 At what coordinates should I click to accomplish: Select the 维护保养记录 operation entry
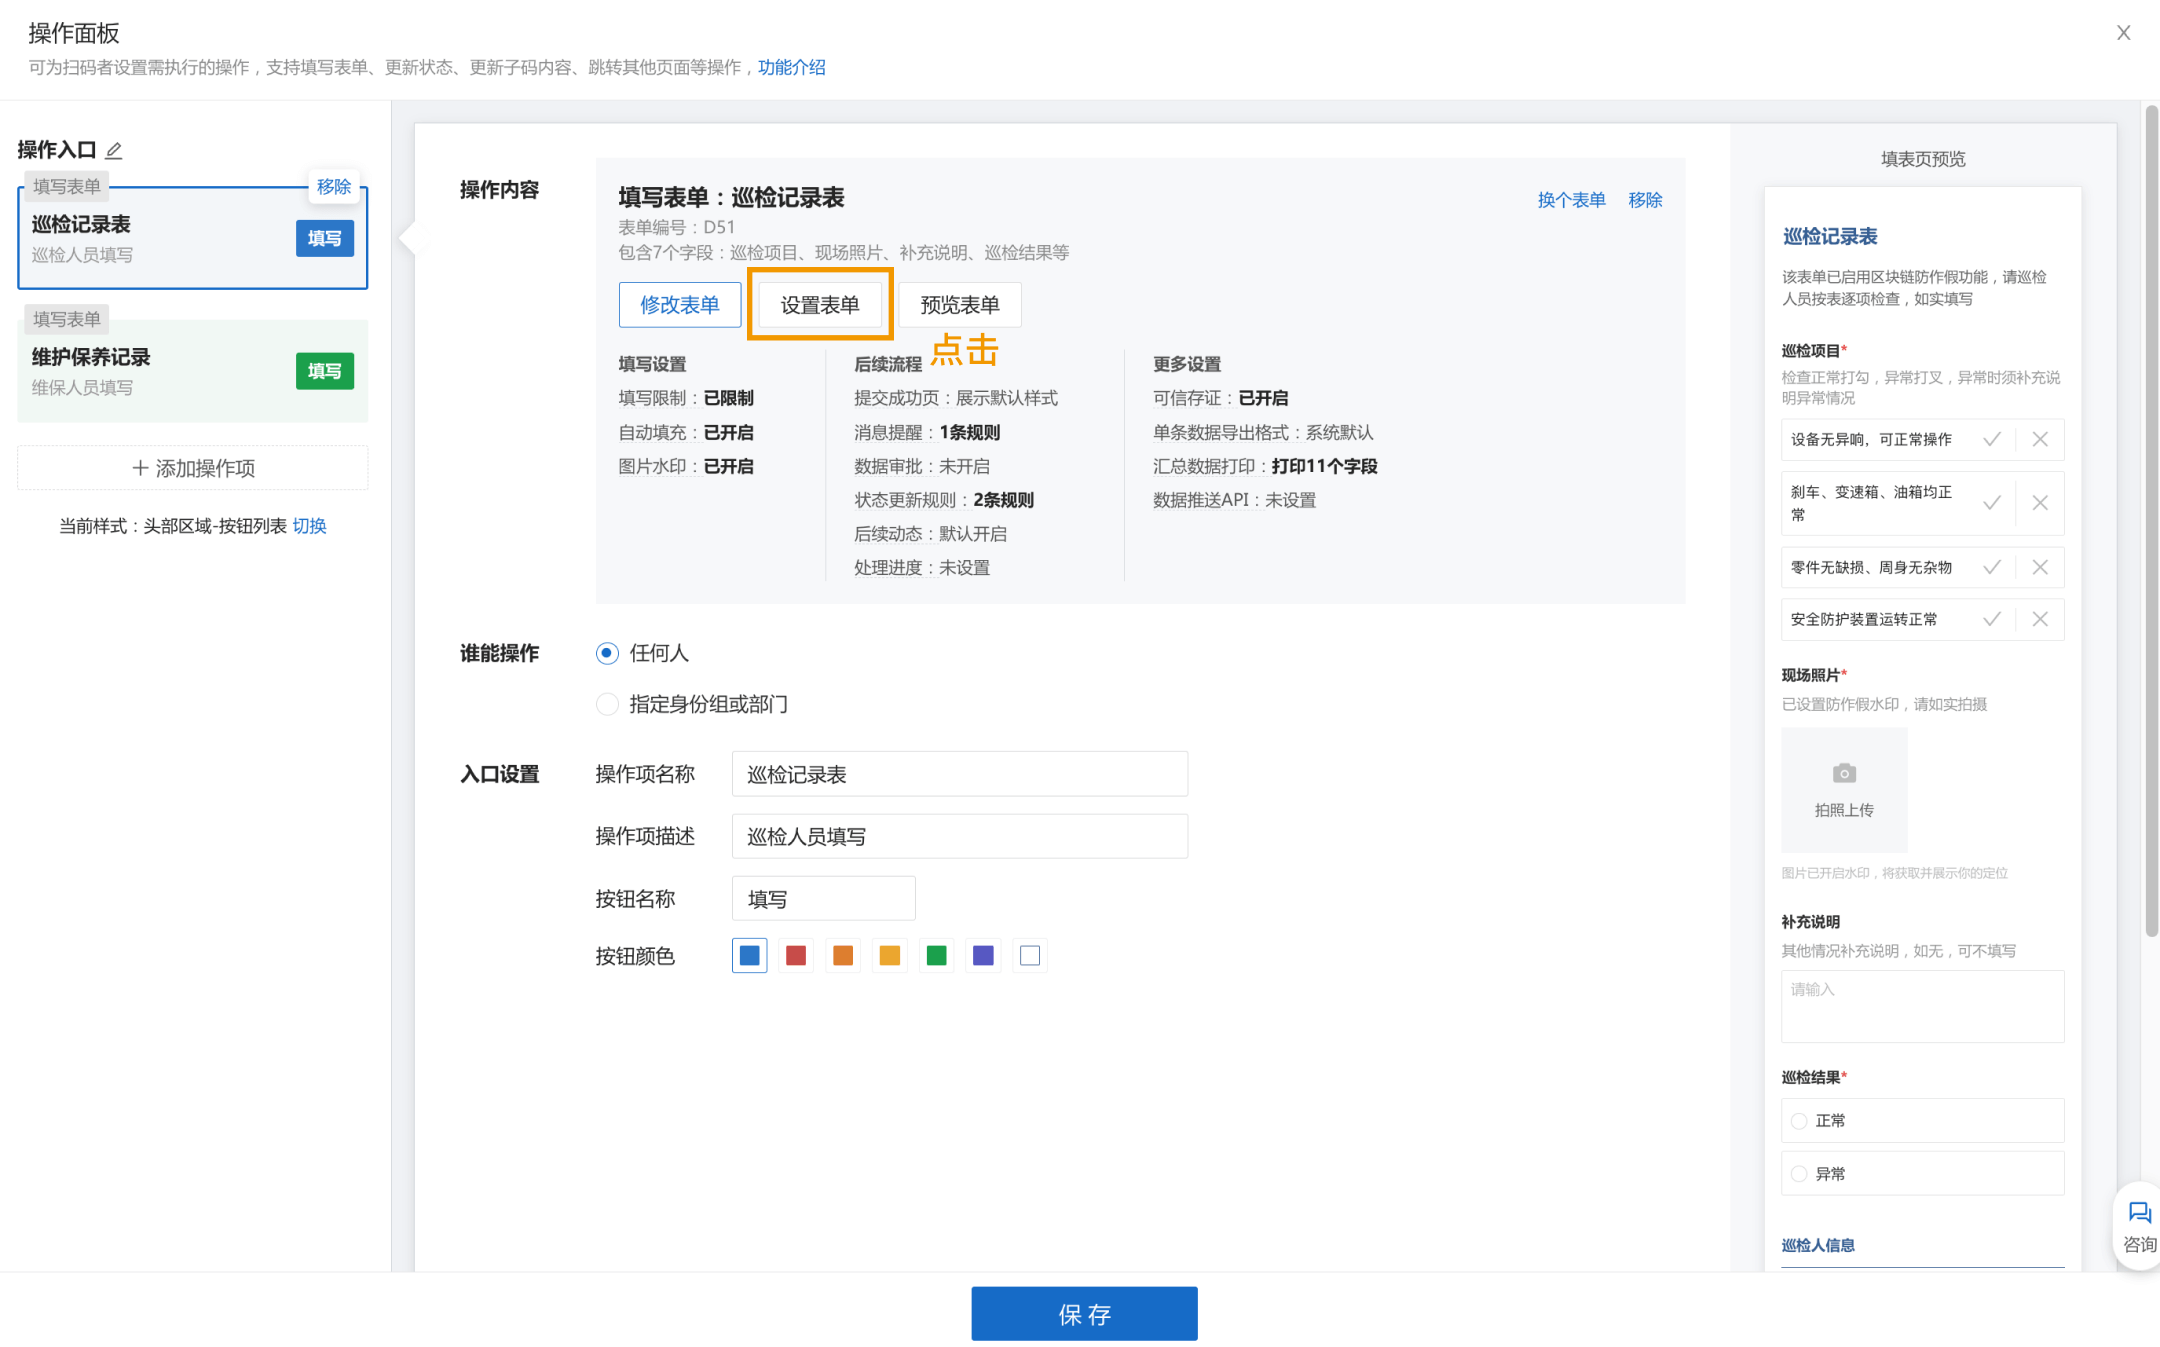(x=193, y=371)
